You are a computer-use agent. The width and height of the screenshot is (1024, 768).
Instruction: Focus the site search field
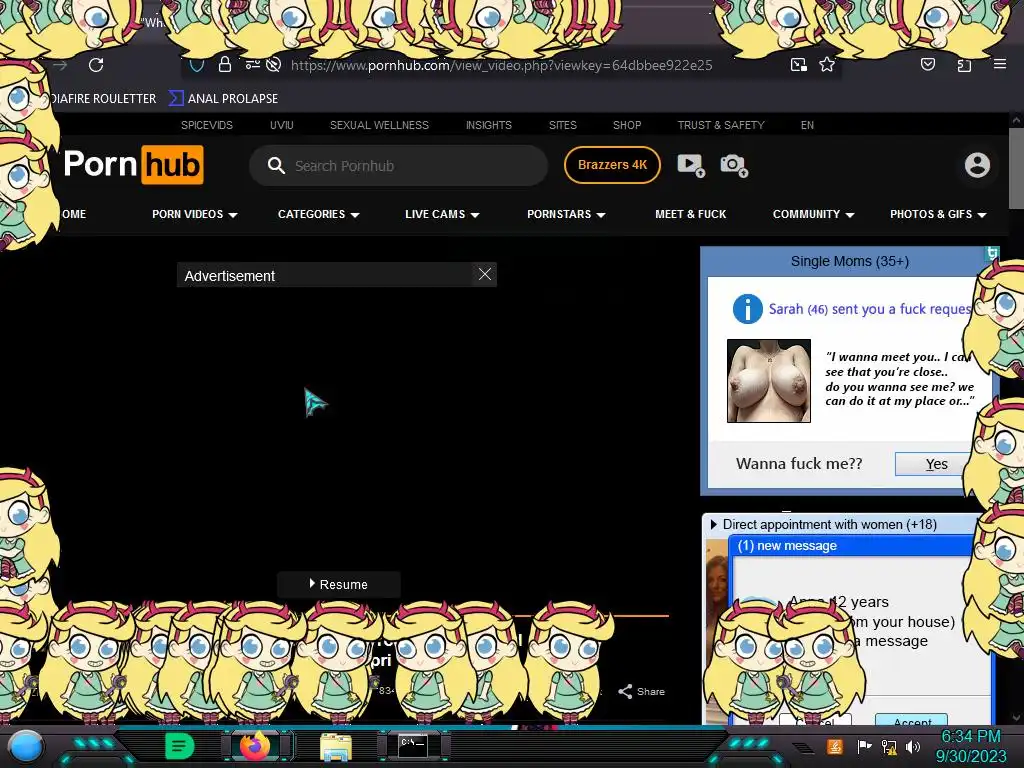point(398,165)
